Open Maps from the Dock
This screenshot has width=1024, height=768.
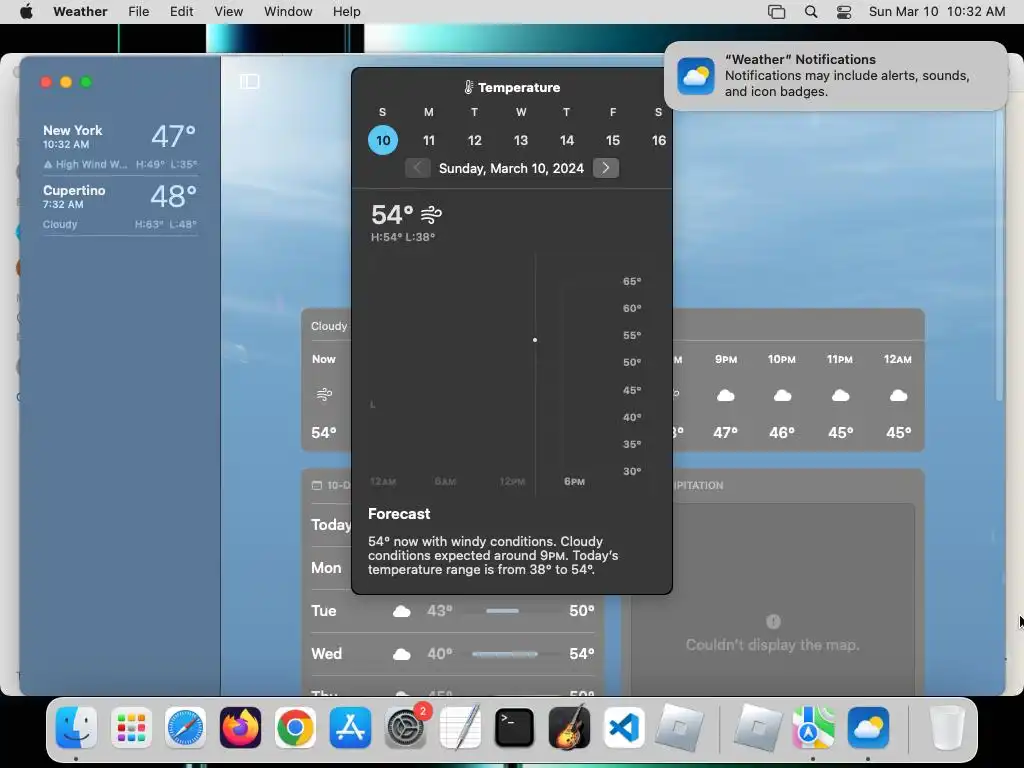[813, 728]
